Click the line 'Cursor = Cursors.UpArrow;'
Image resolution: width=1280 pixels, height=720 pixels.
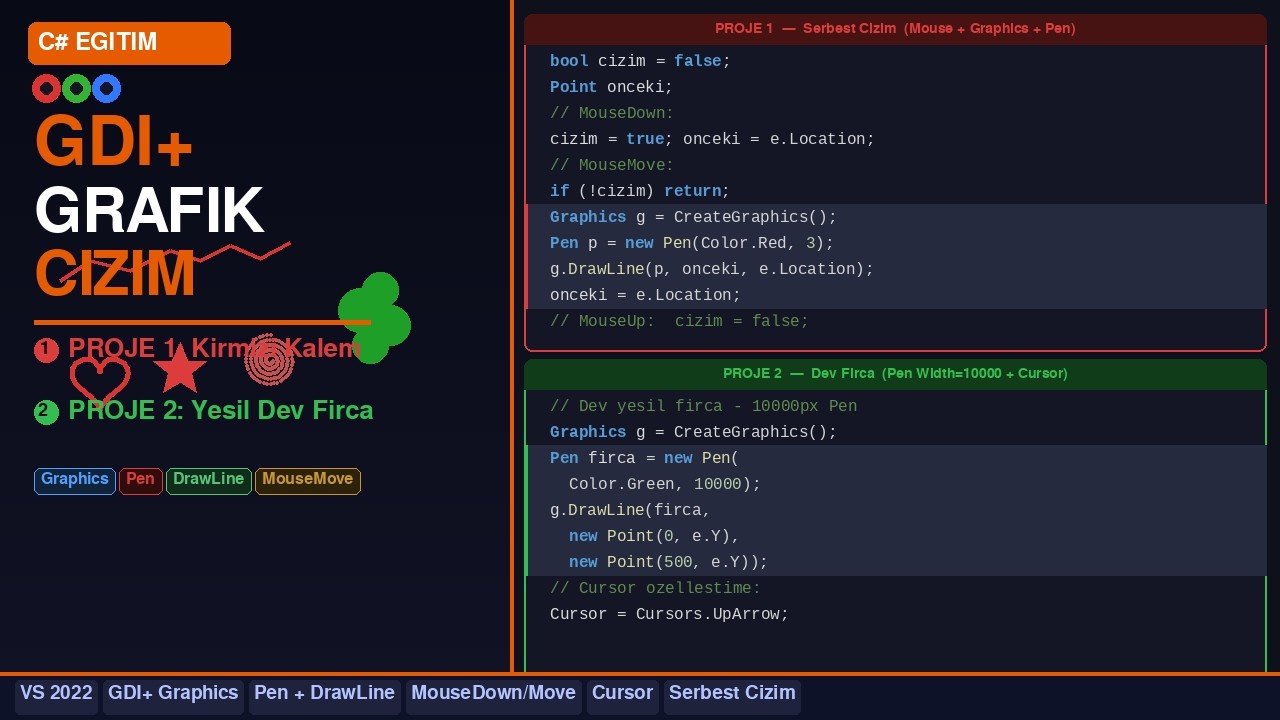tap(669, 614)
